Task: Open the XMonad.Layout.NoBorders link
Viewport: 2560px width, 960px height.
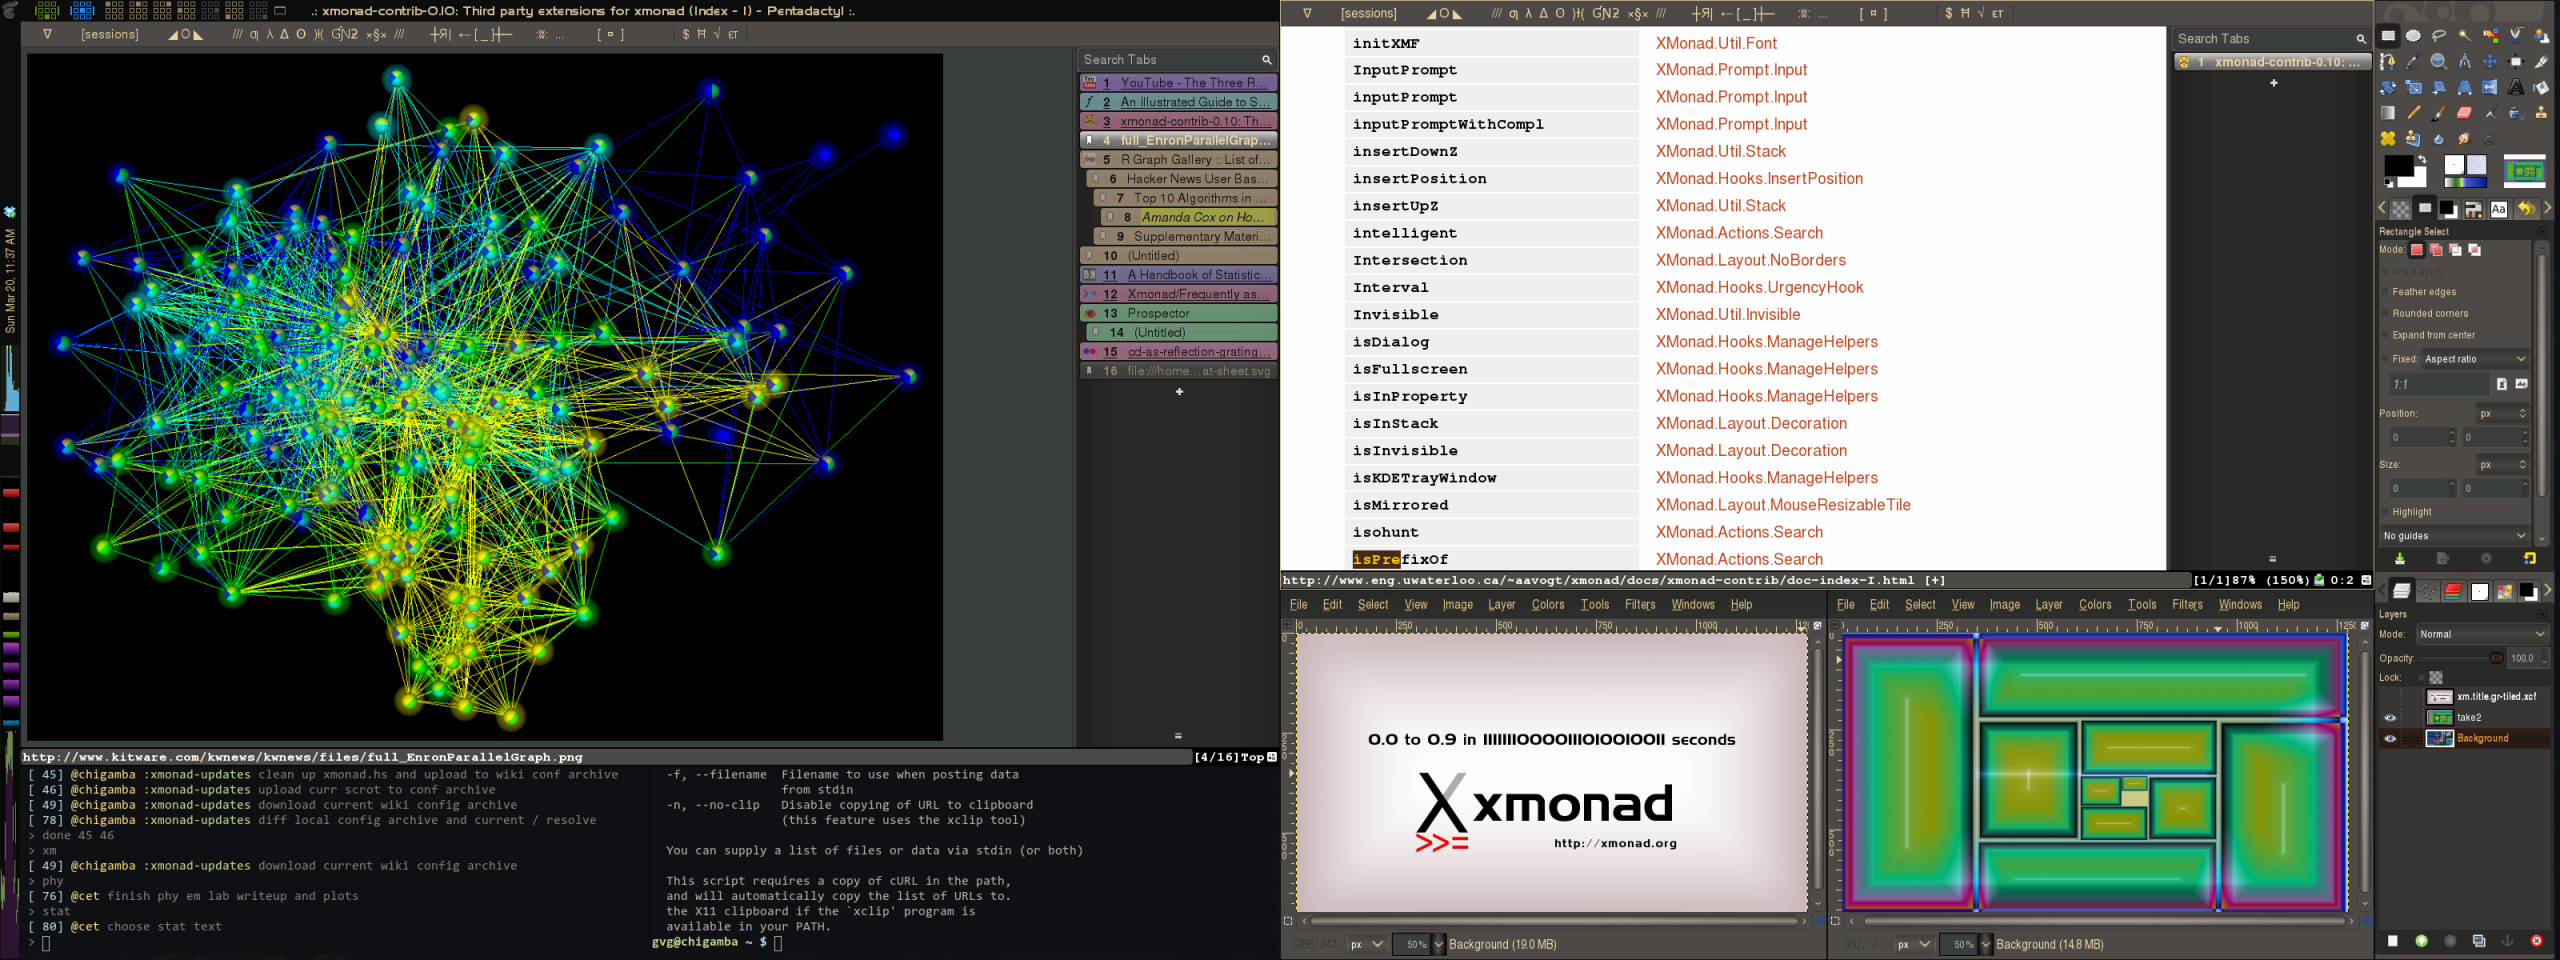Action: click(1751, 260)
